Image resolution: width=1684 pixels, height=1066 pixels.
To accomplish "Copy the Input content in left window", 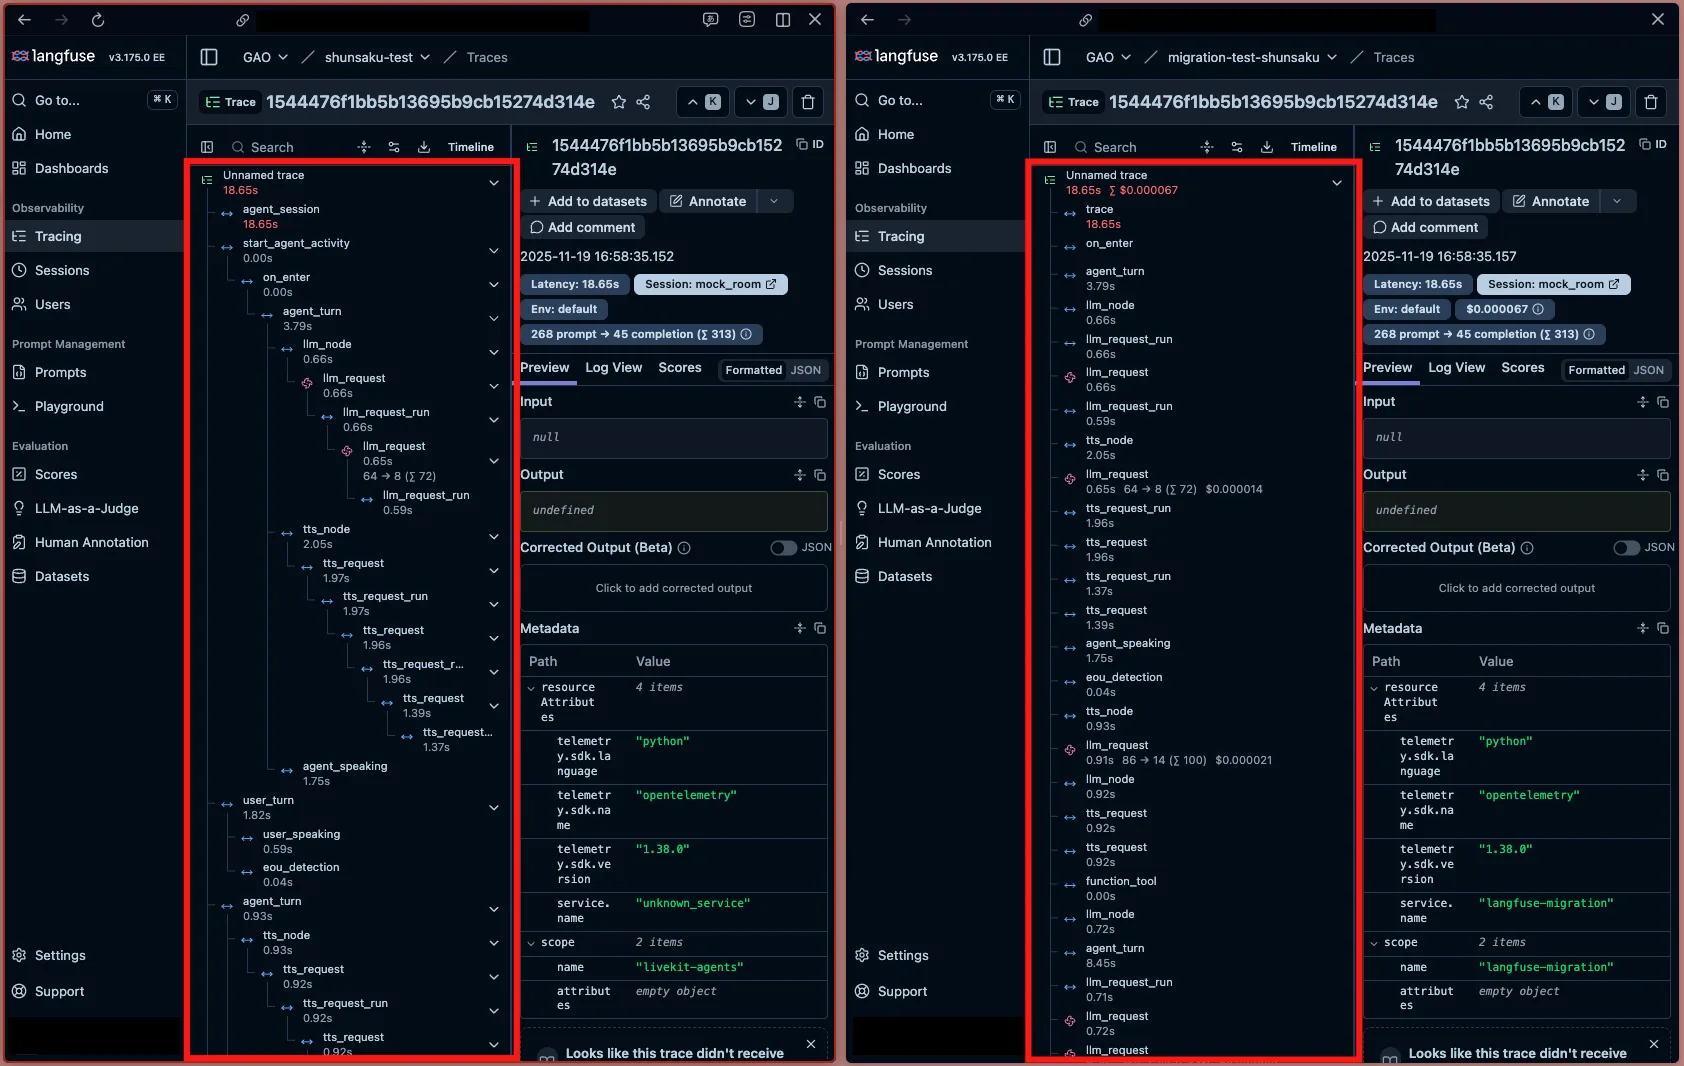I will [x=820, y=402].
